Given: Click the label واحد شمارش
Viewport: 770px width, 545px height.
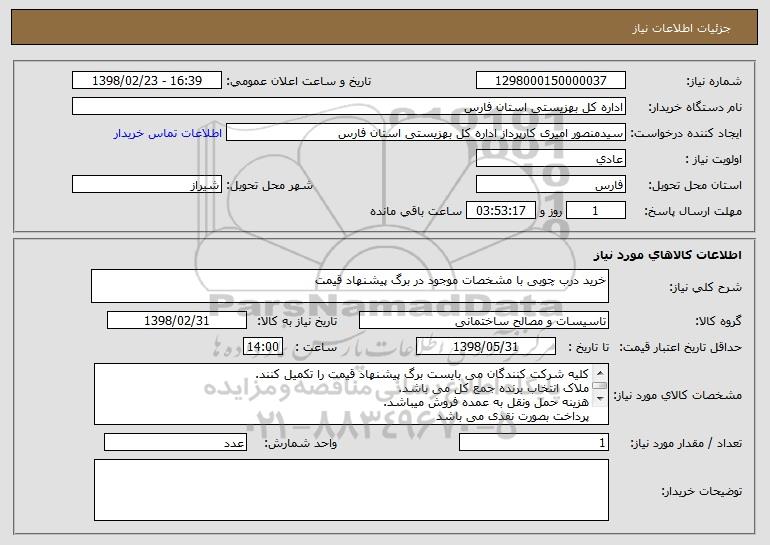Looking at the screenshot, I should pos(301,443).
